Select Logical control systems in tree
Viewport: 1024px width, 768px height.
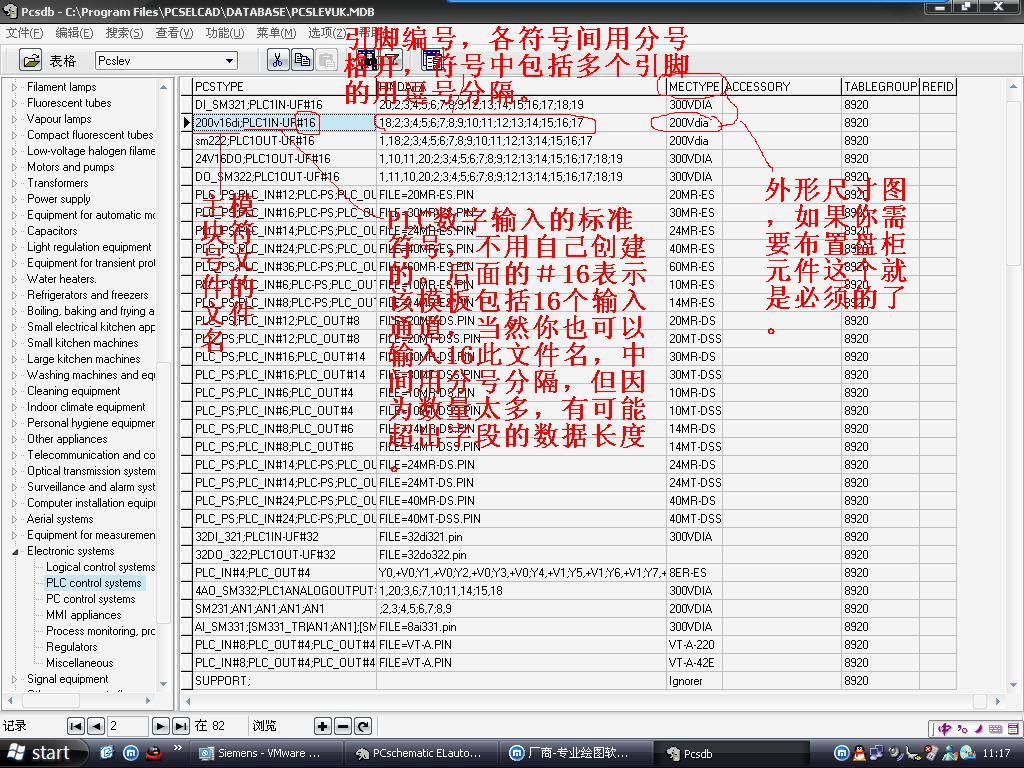(x=101, y=567)
